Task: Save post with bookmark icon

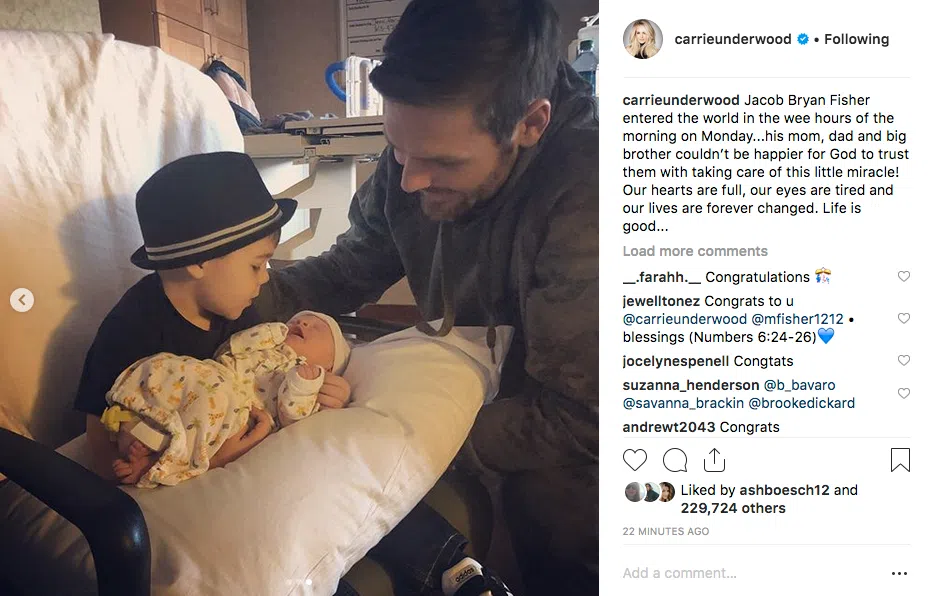Action: [x=900, y=460]
